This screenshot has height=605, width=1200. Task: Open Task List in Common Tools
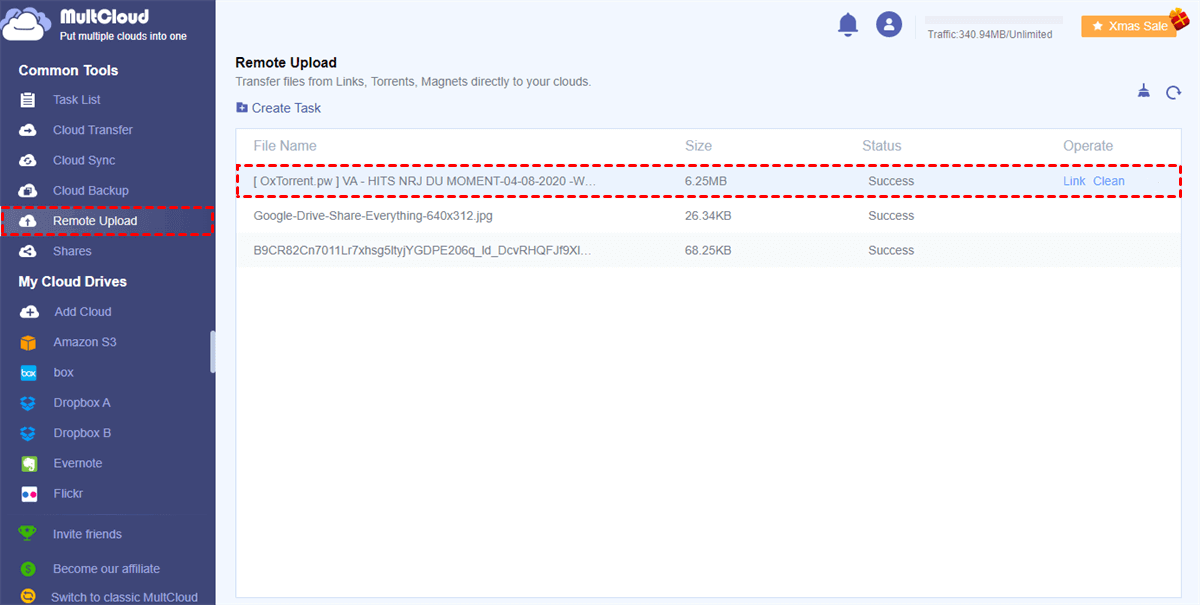click(77, 100)
